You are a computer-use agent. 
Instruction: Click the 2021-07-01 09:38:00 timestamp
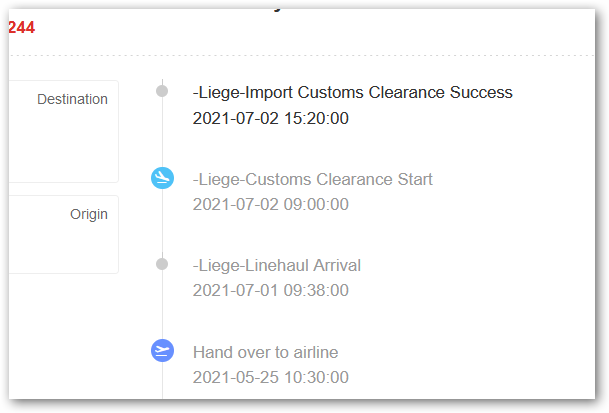(270, 291)
